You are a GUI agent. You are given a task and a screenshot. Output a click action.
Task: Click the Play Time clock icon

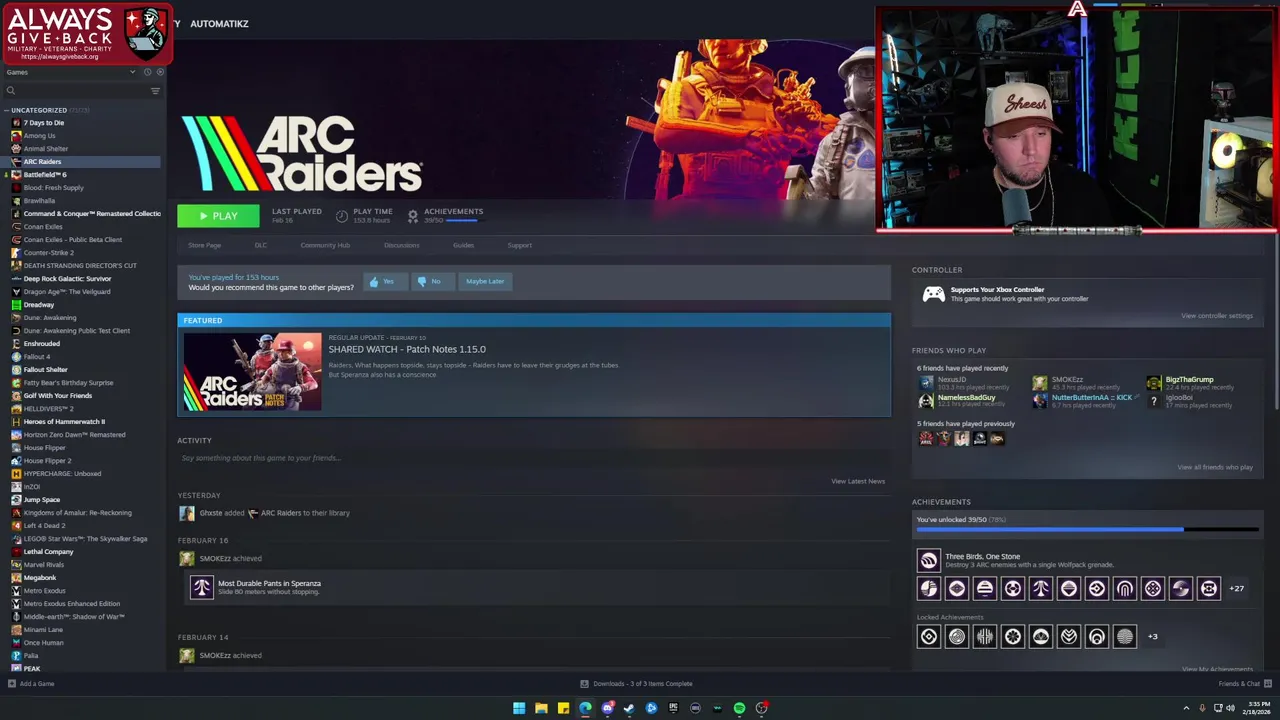coord(342,216)
